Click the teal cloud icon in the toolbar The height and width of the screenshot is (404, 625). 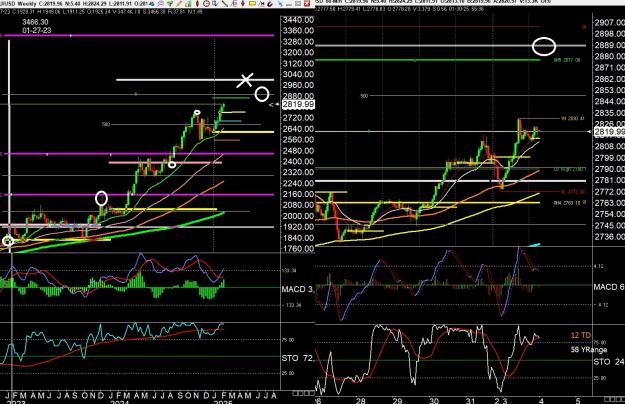pyautogui.click(x=153, y=4)
